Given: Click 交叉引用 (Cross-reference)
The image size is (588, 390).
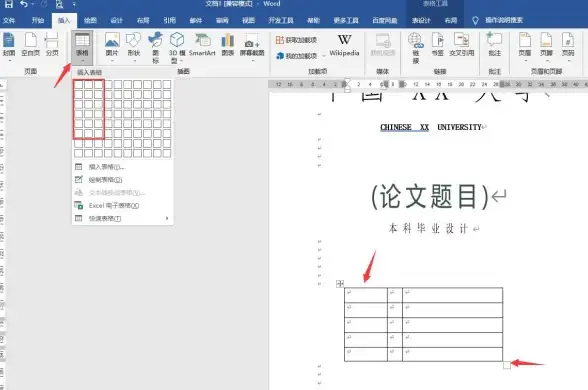Looking at the screenshot, I should [462, 45].
